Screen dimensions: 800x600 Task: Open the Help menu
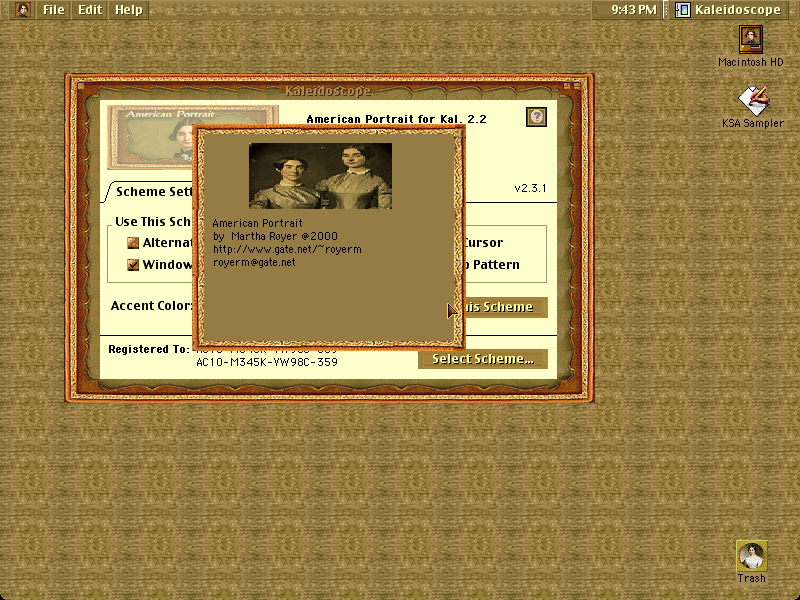pyautogui.click(x=129, y=10)
